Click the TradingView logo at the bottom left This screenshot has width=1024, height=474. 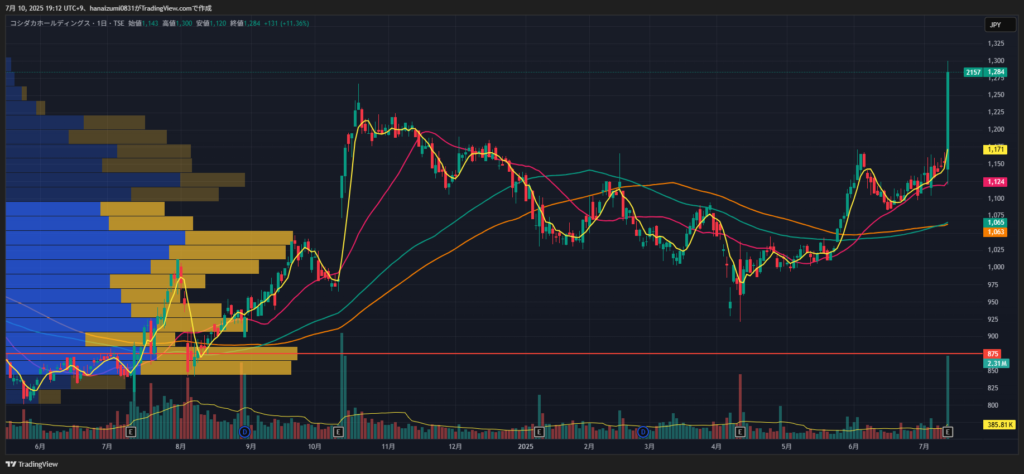pyautogui.click(x=33, y=464)
